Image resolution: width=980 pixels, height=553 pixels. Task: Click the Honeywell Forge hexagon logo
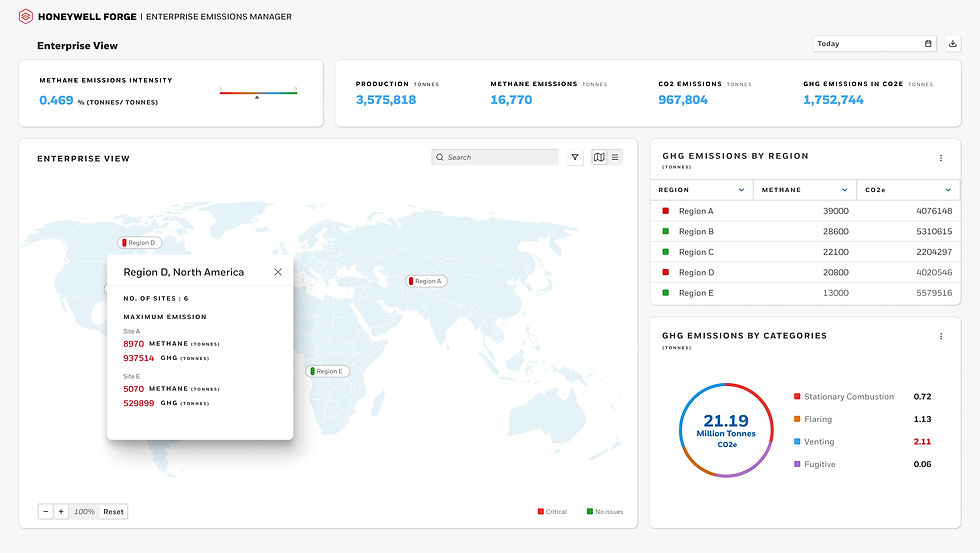point(26,16)
